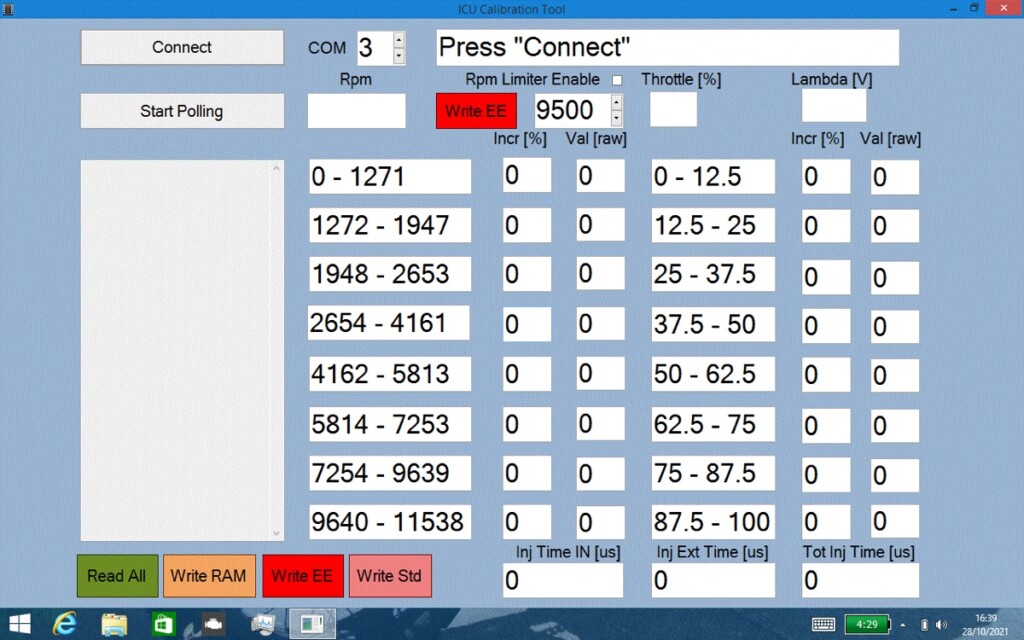Click the log panel scrollbar down arrow
The image size is (1024, 640).
pyautogui.click(x=276, y=533)
